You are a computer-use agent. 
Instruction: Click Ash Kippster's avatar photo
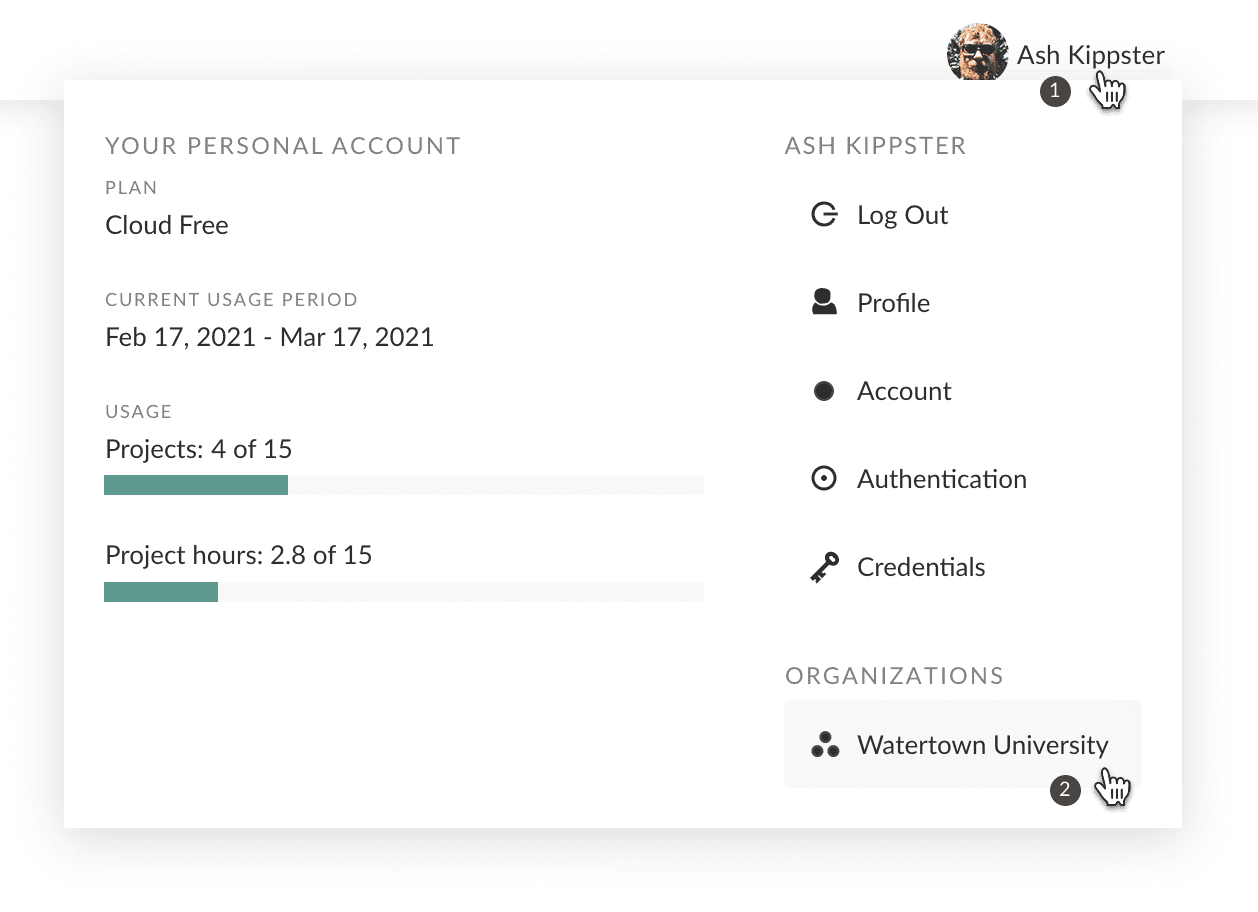point(977,51)
